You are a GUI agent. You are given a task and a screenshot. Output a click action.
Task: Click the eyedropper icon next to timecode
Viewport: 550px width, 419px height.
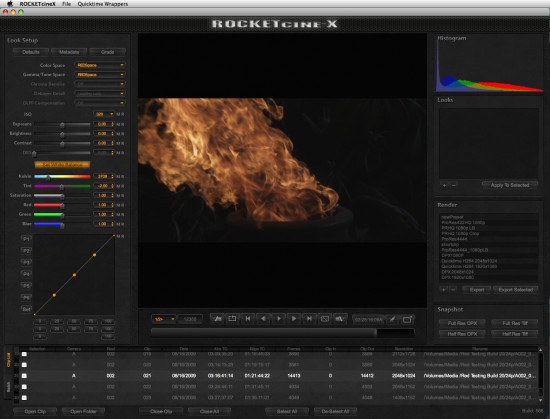(x=393, y=319)
